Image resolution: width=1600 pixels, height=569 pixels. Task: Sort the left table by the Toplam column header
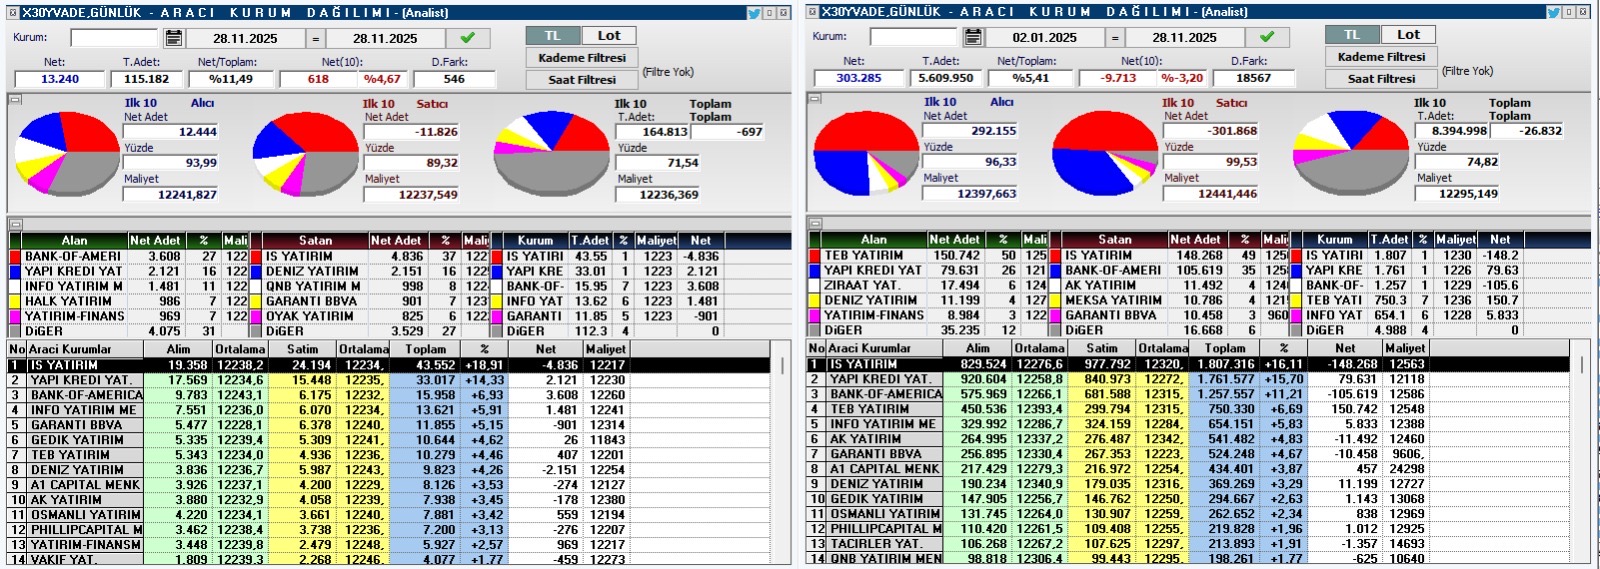[425, 349]
